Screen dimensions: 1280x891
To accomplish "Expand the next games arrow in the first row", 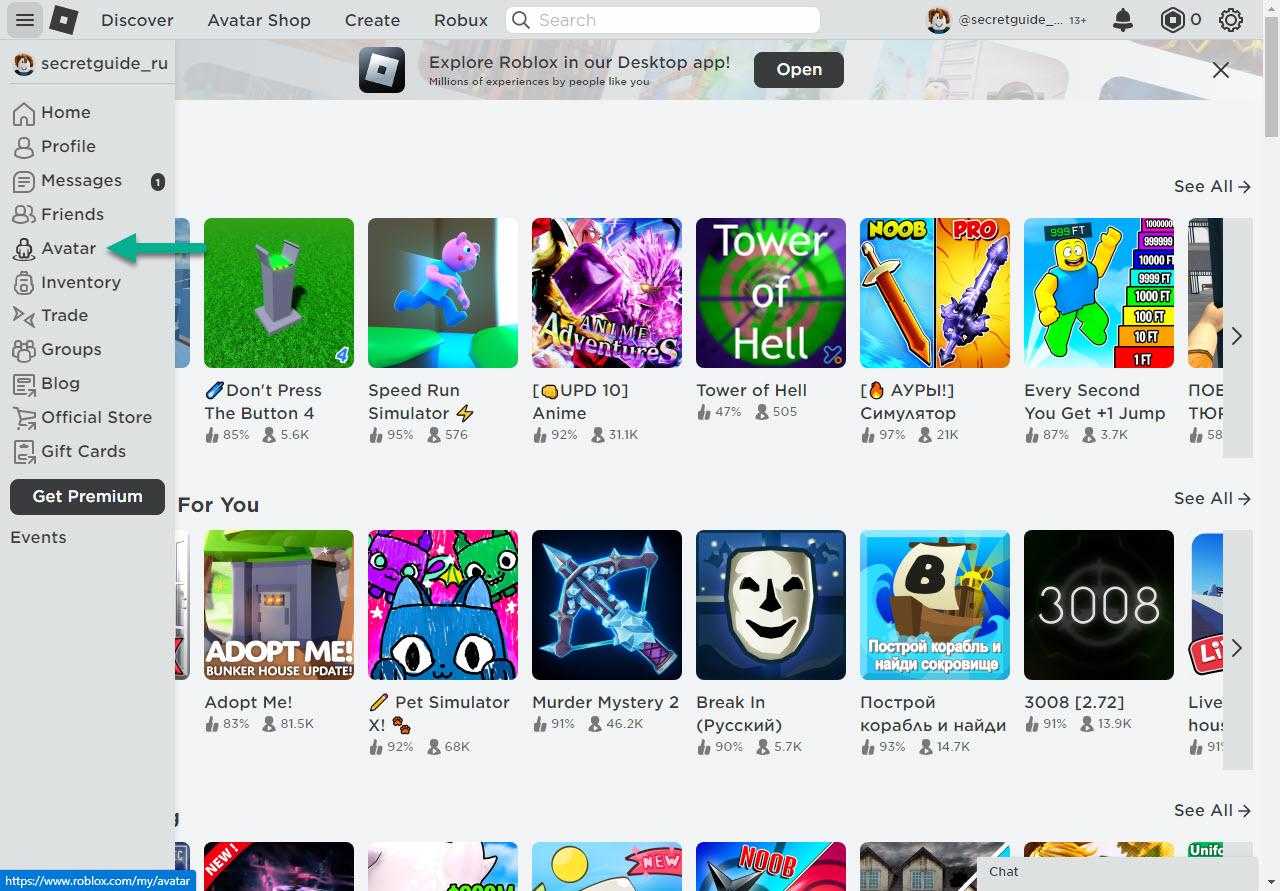I will [x=1237, y=336].
